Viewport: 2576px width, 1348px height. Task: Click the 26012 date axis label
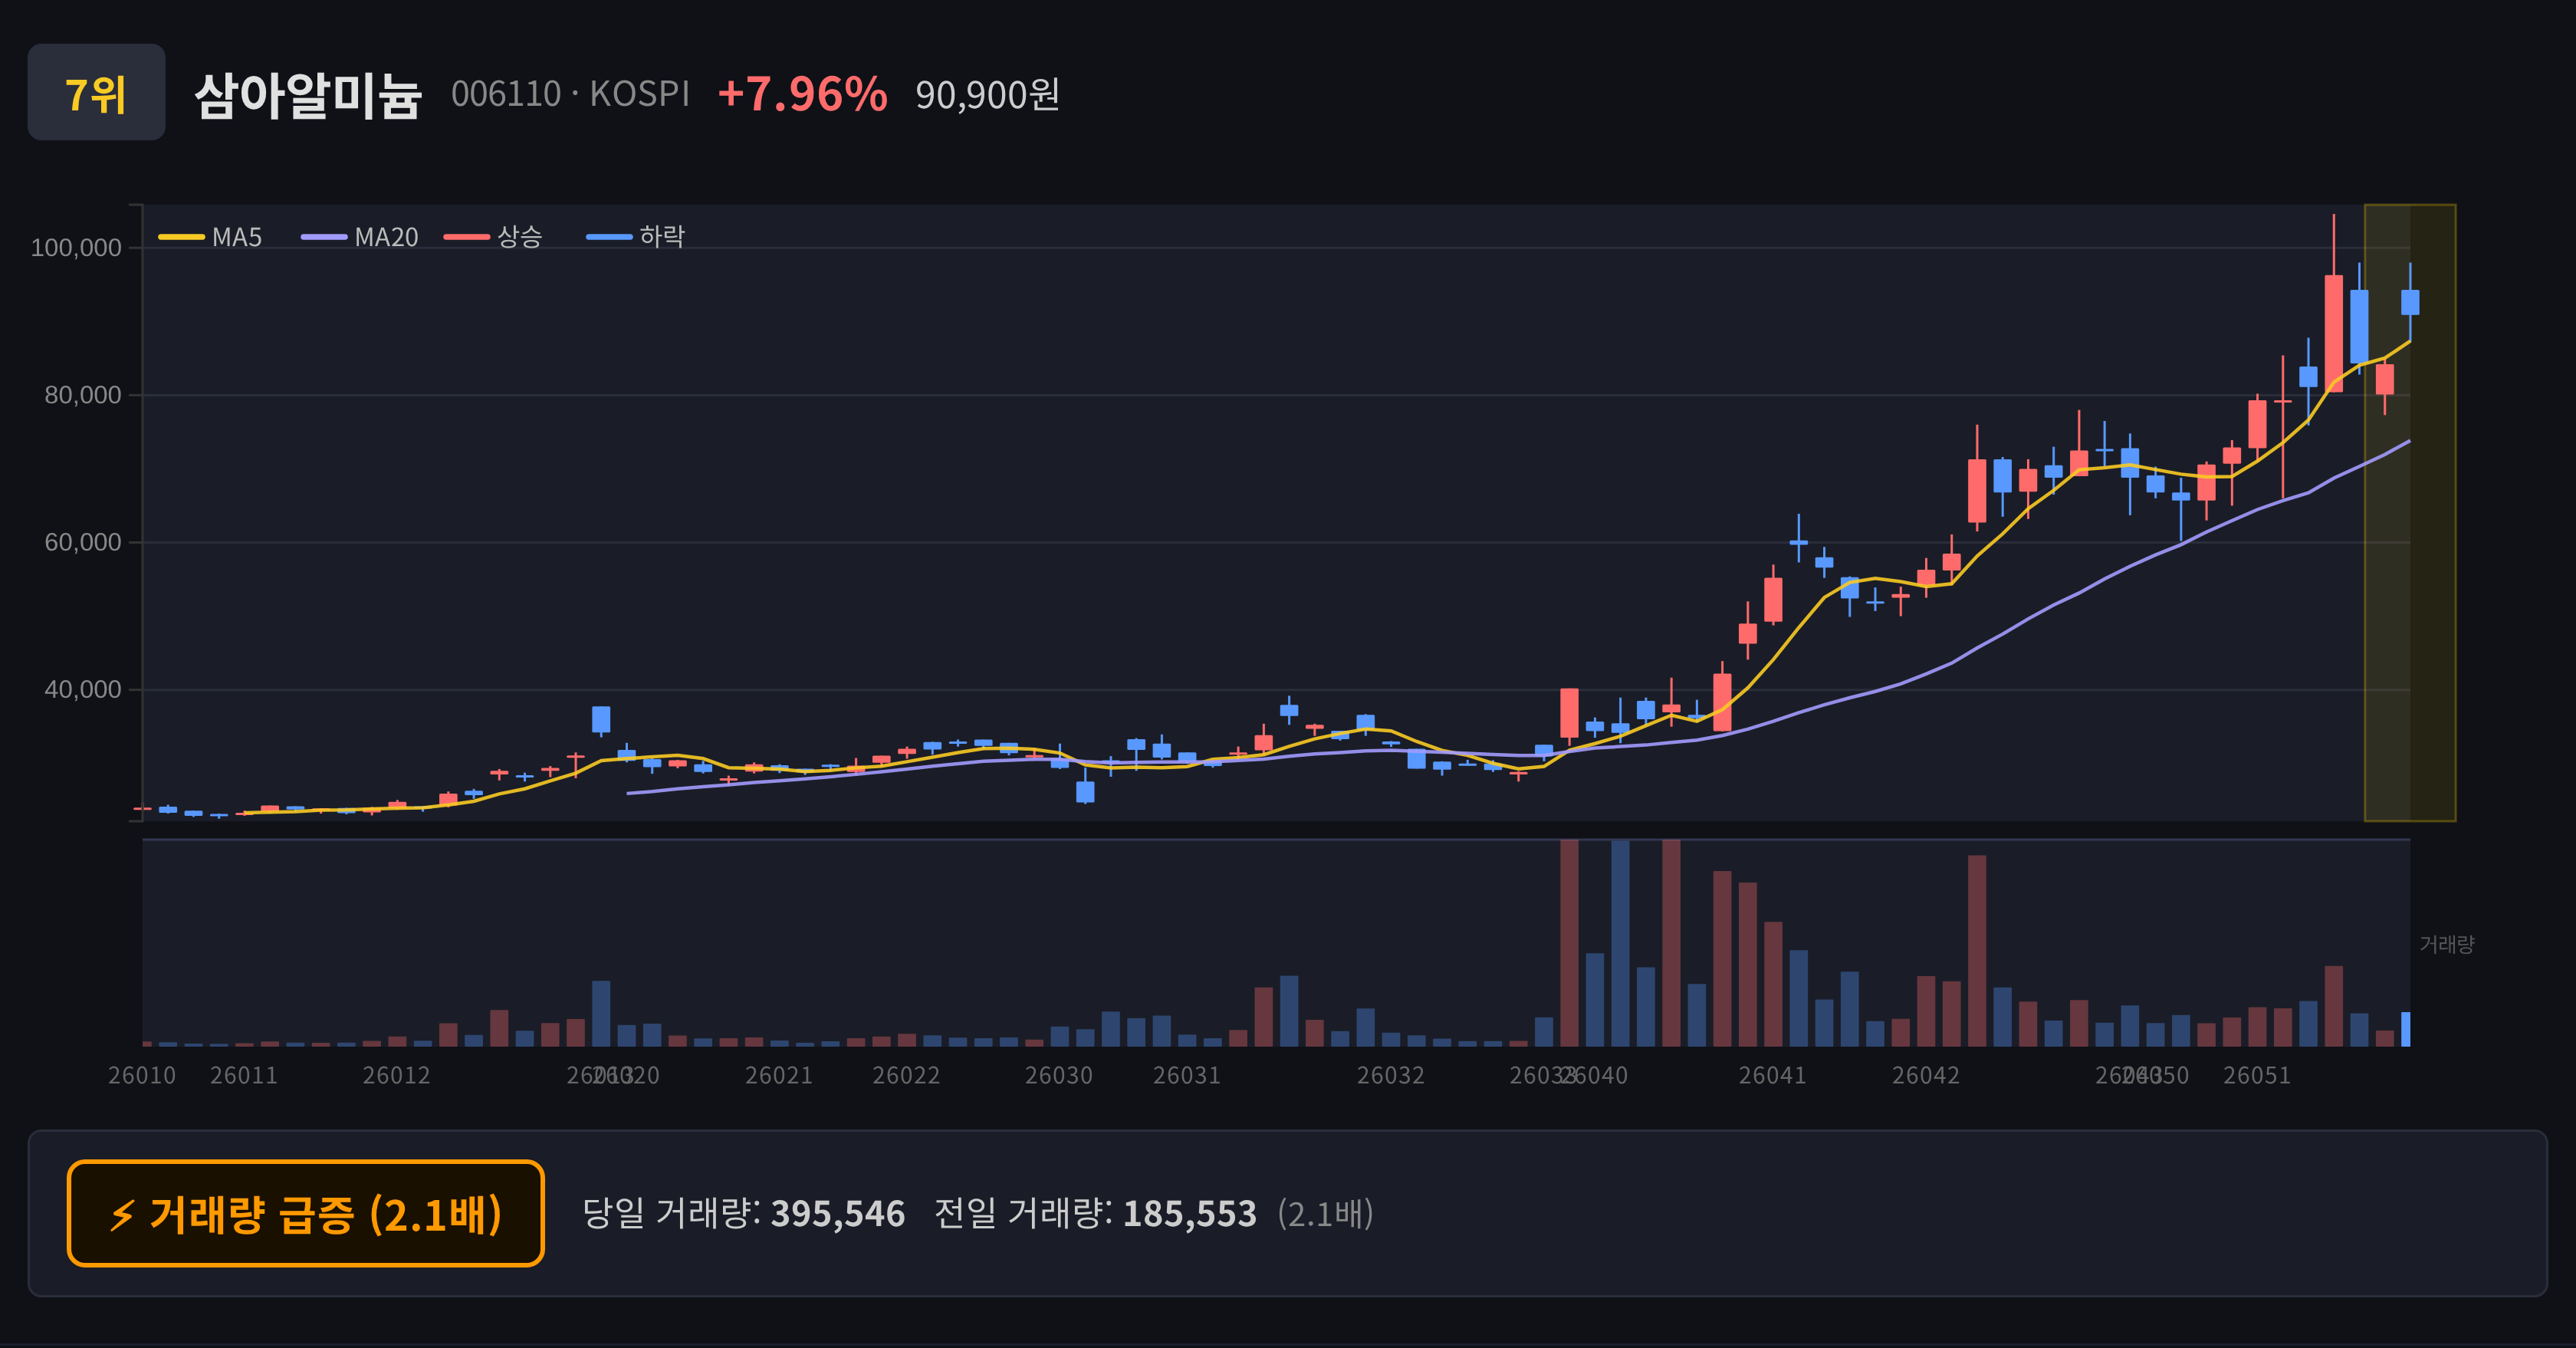coord(396,1076)
